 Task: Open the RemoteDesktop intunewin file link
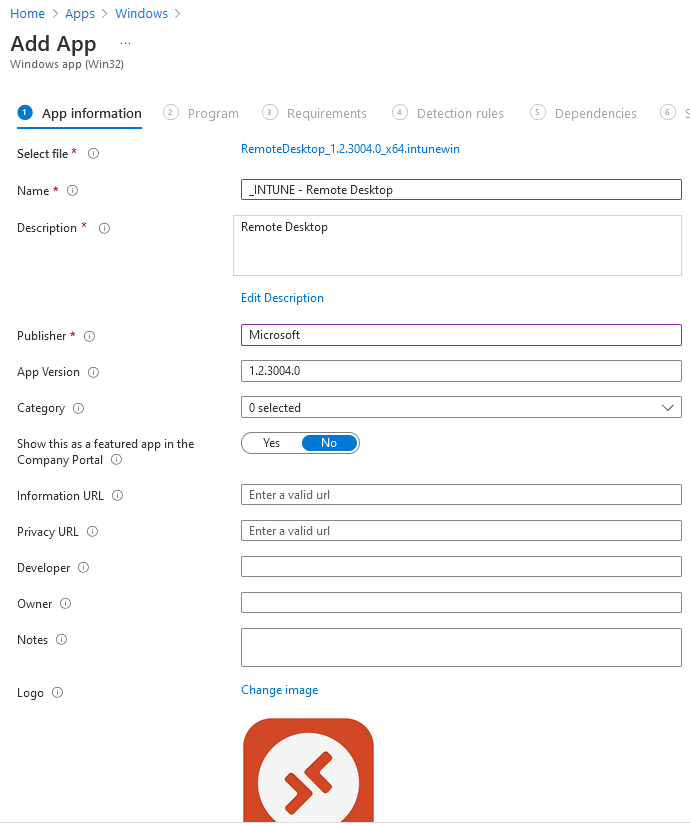[350, 149]
